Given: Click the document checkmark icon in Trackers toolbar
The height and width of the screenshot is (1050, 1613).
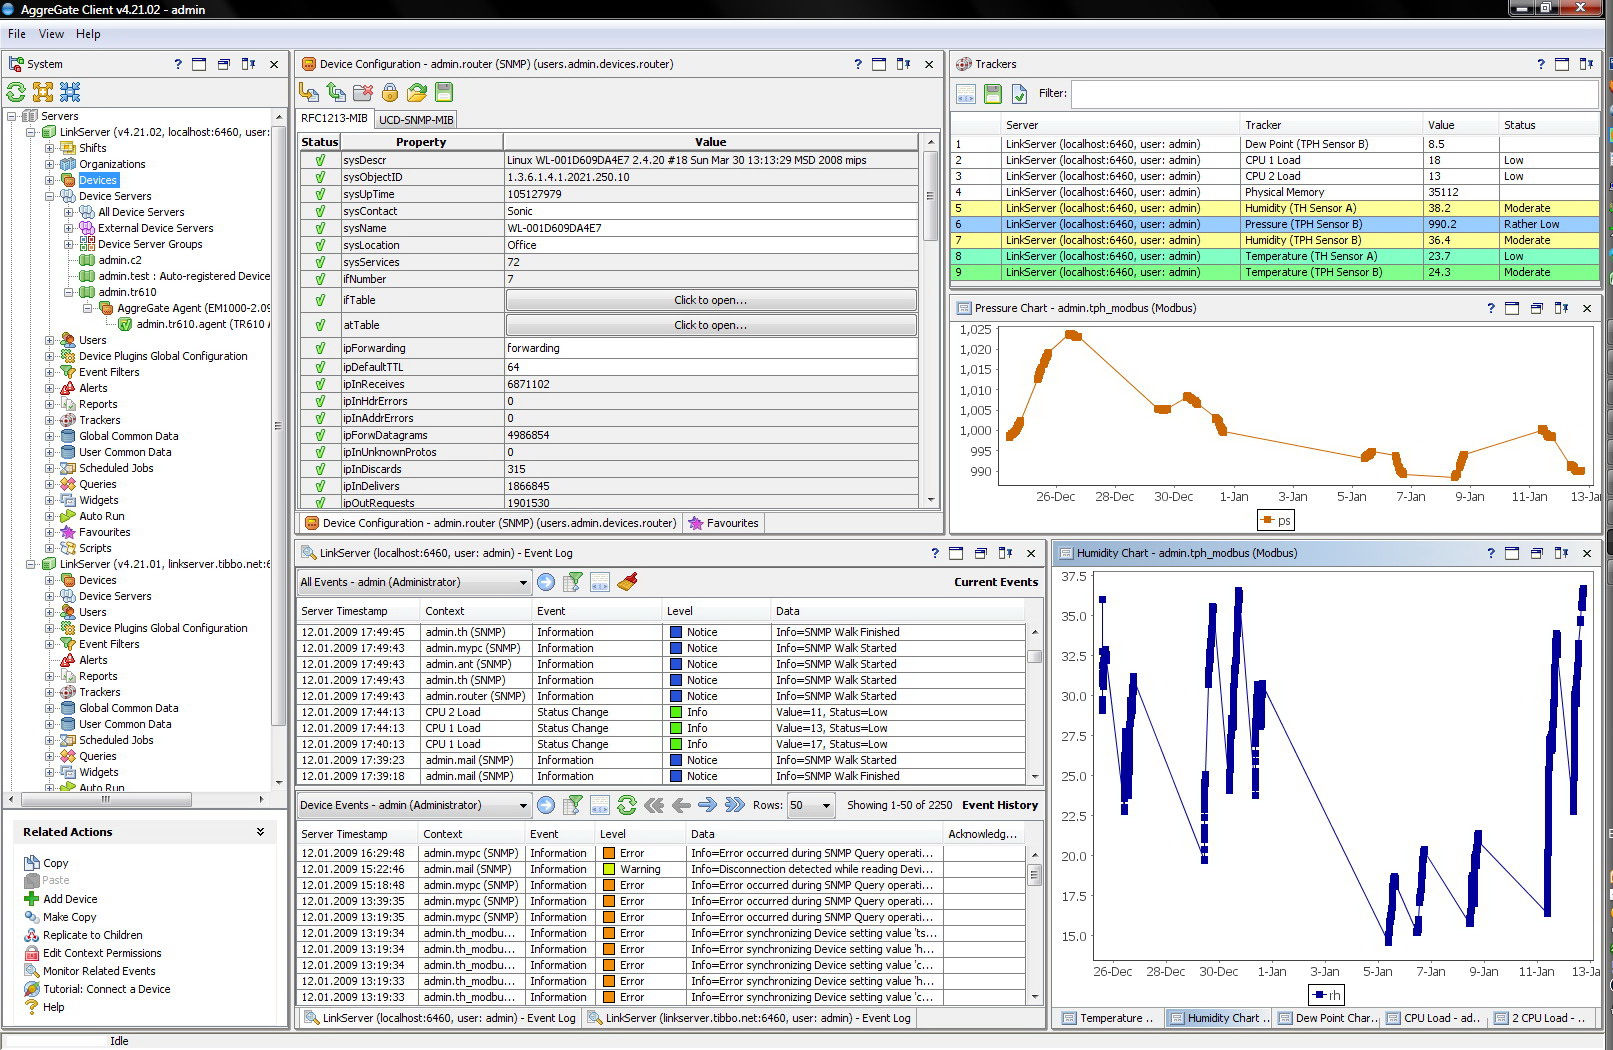Looking at the screenshot, I should (x=1019, y=94).
